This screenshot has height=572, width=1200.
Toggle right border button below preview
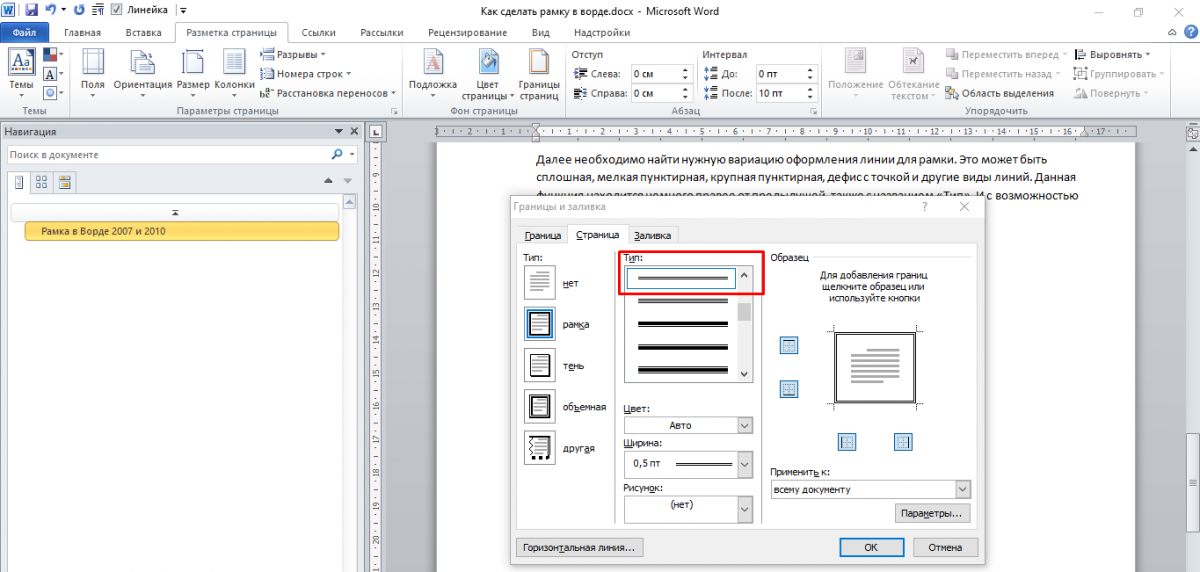pyautogui.click(x=903, y=441)
